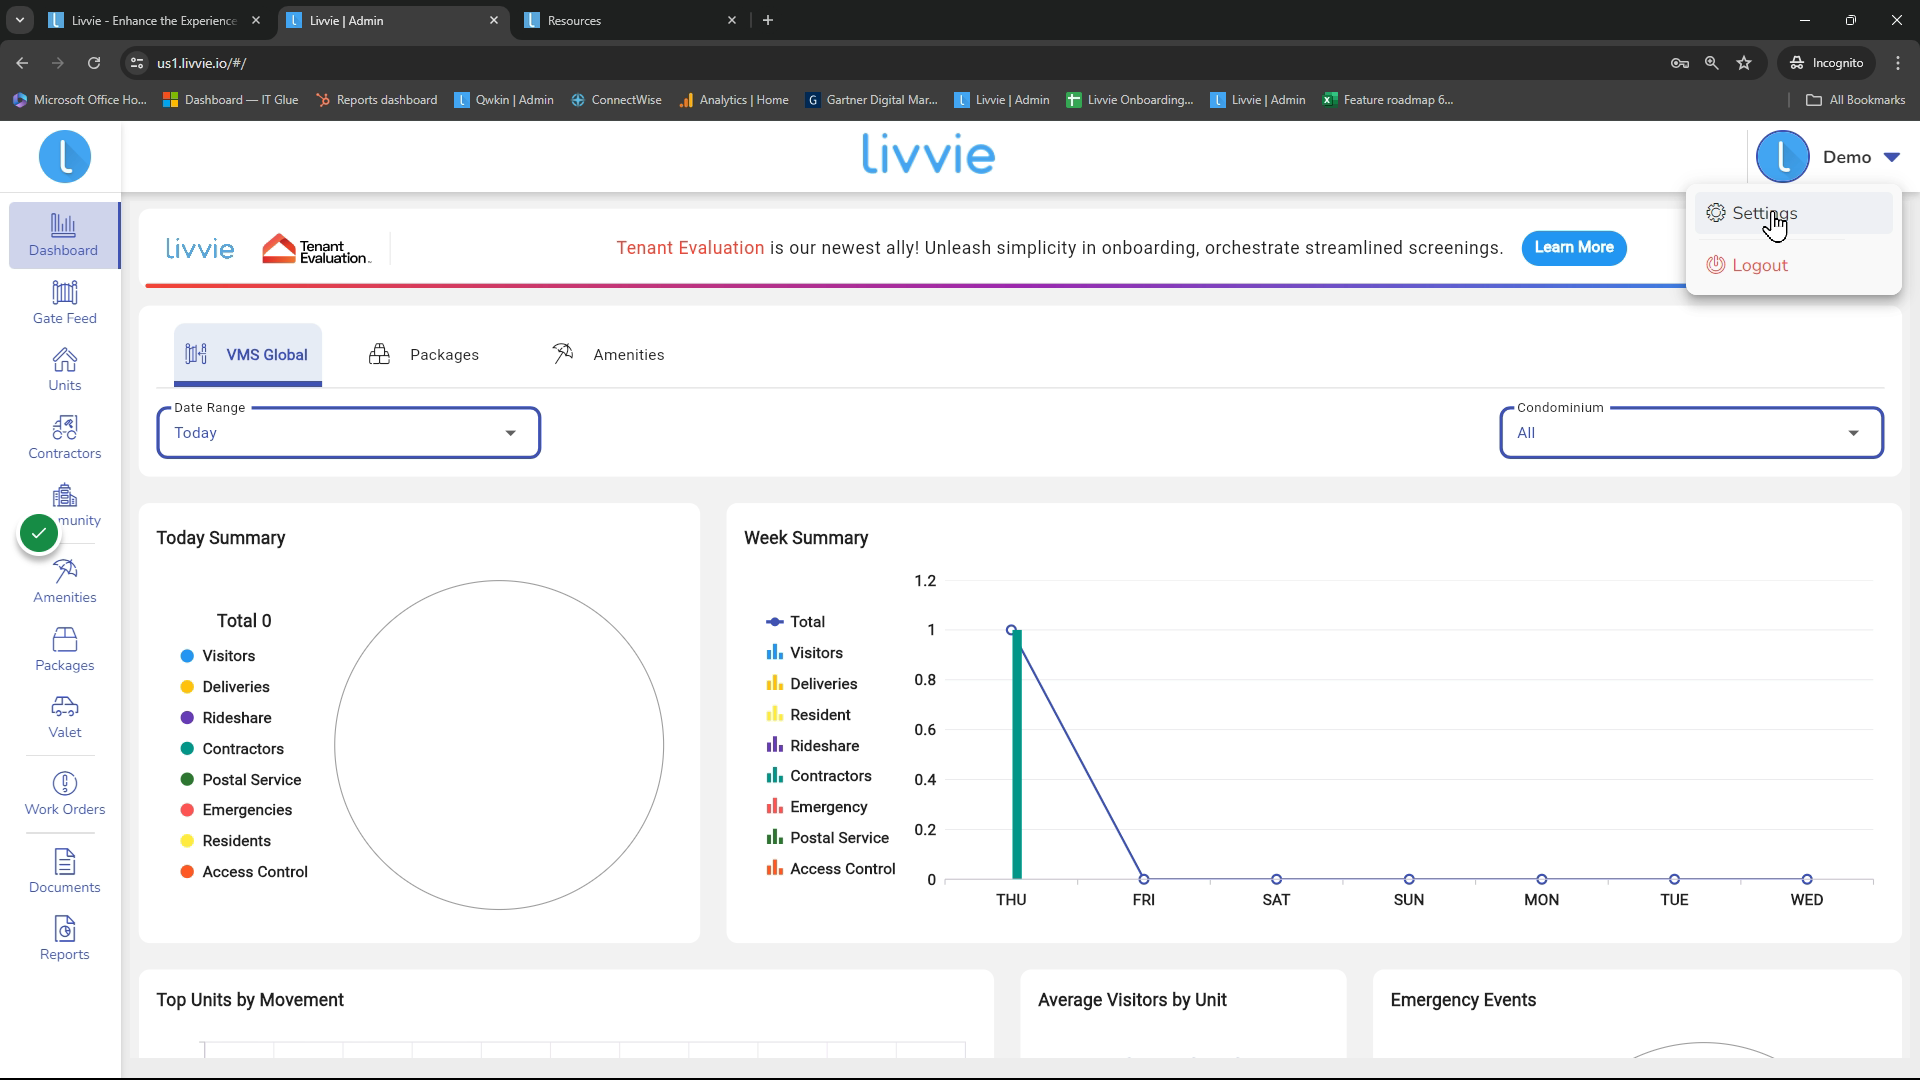Toggle Total line in Week Summary legend
The height and width of the screenshot is (1080, 1920).
(795, 622)
